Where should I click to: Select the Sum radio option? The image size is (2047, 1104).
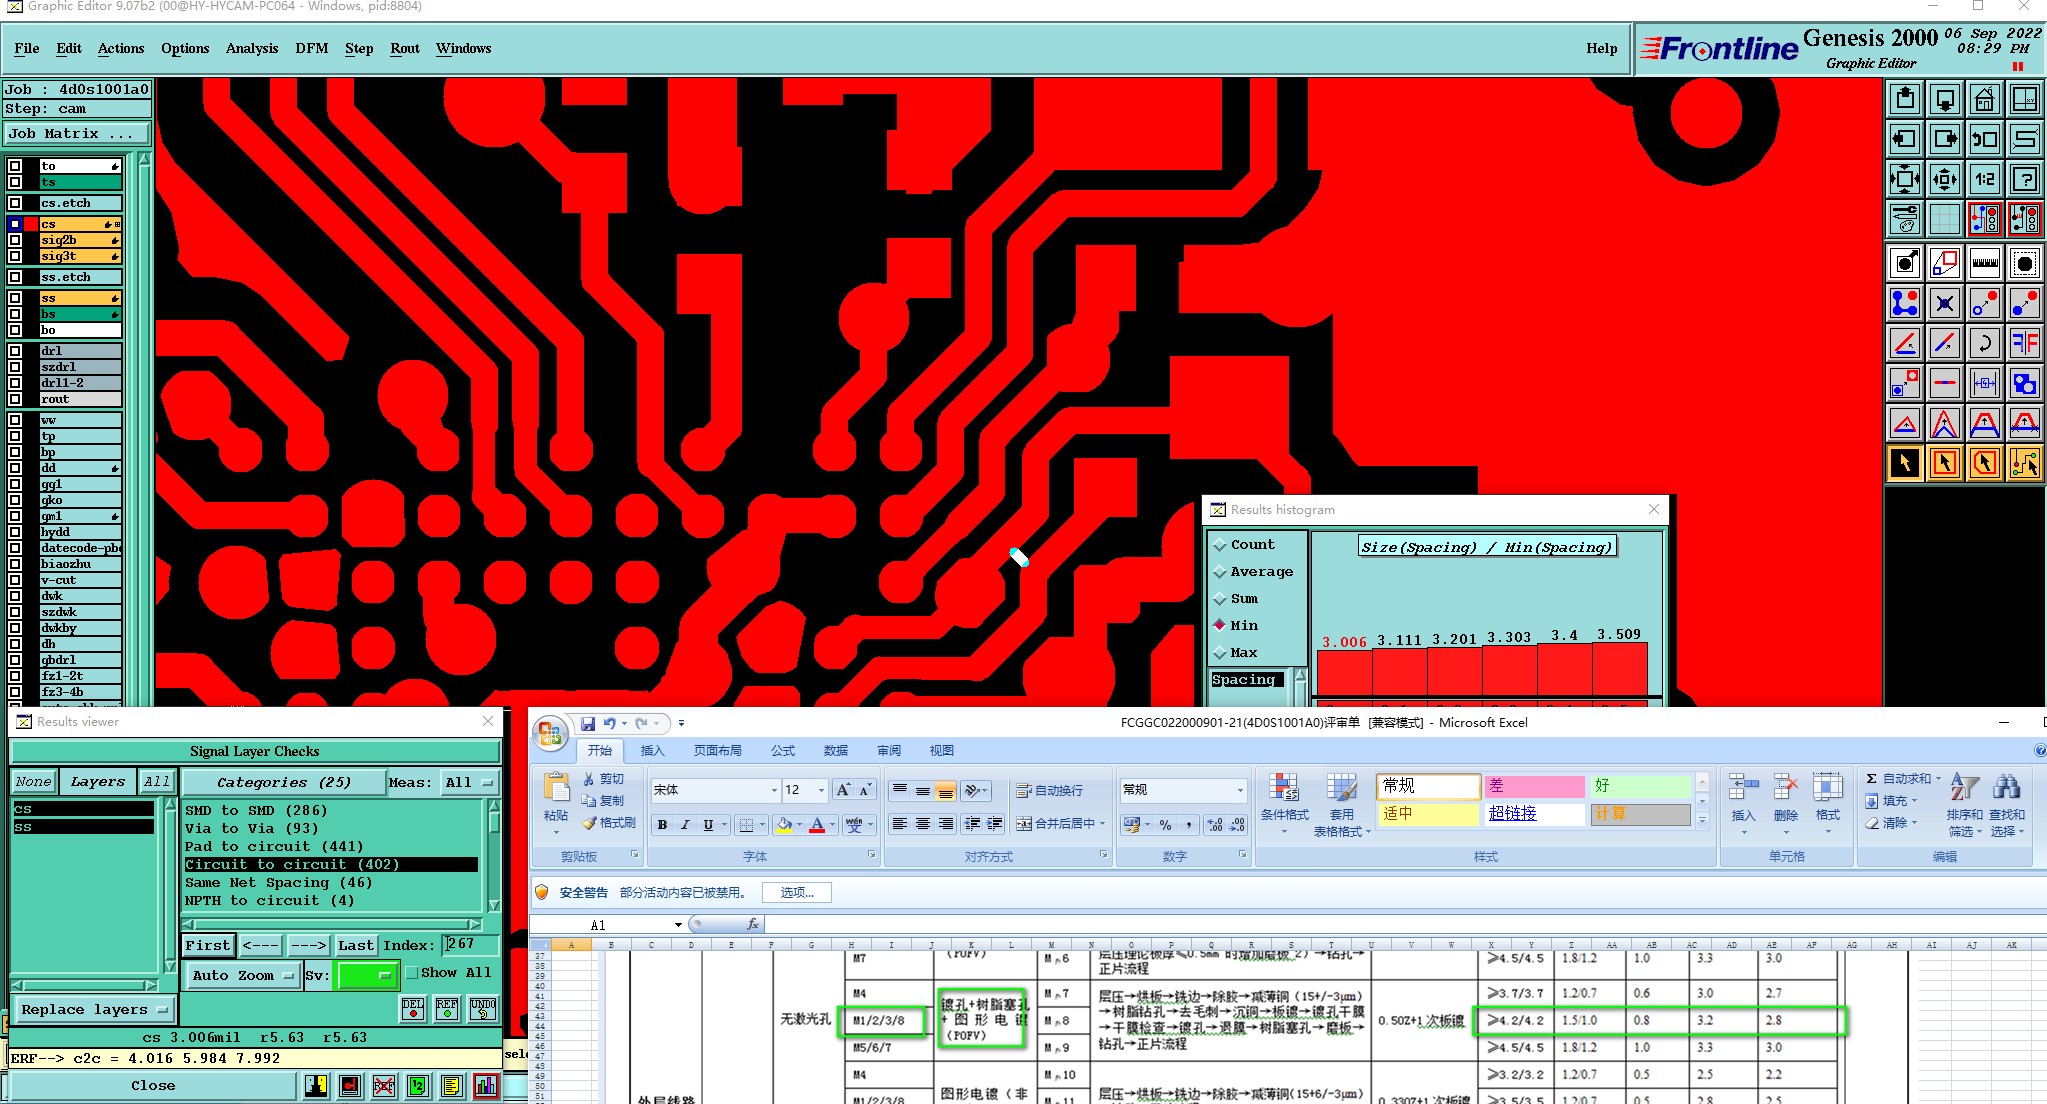pyautogui.click(x=1219, y=599)
